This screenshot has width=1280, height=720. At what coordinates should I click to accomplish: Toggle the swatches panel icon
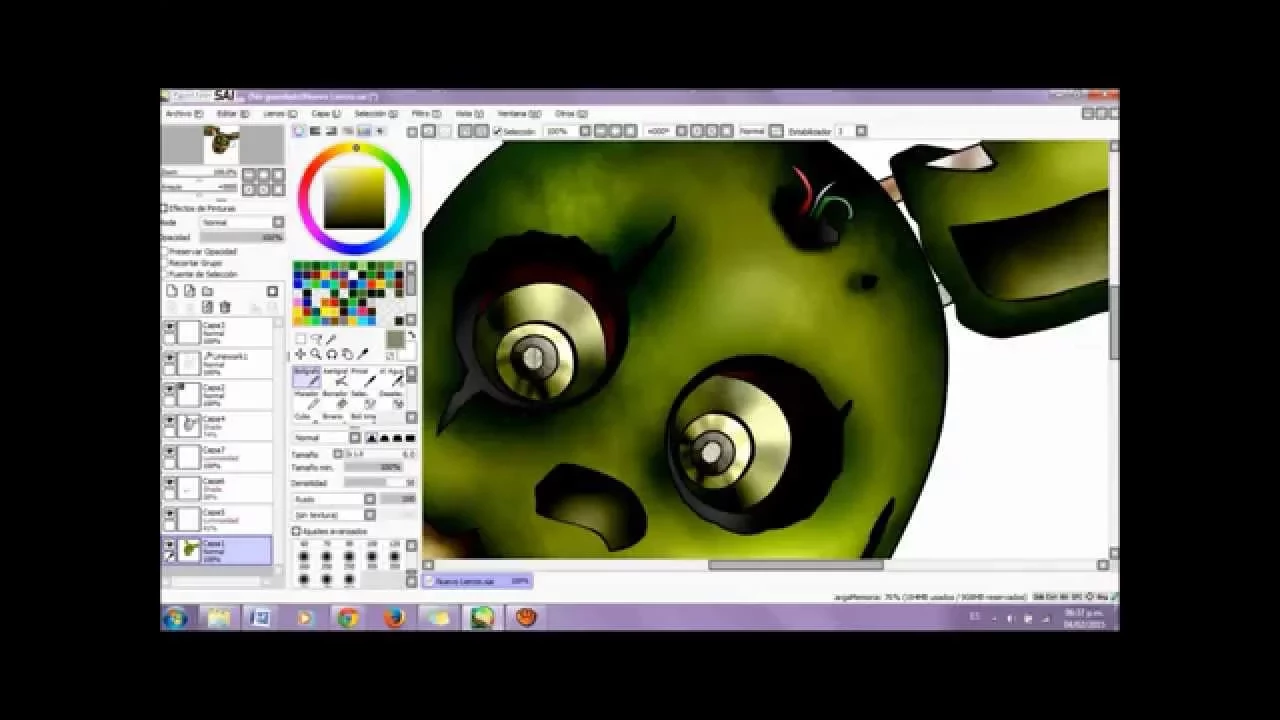[364, 131]
